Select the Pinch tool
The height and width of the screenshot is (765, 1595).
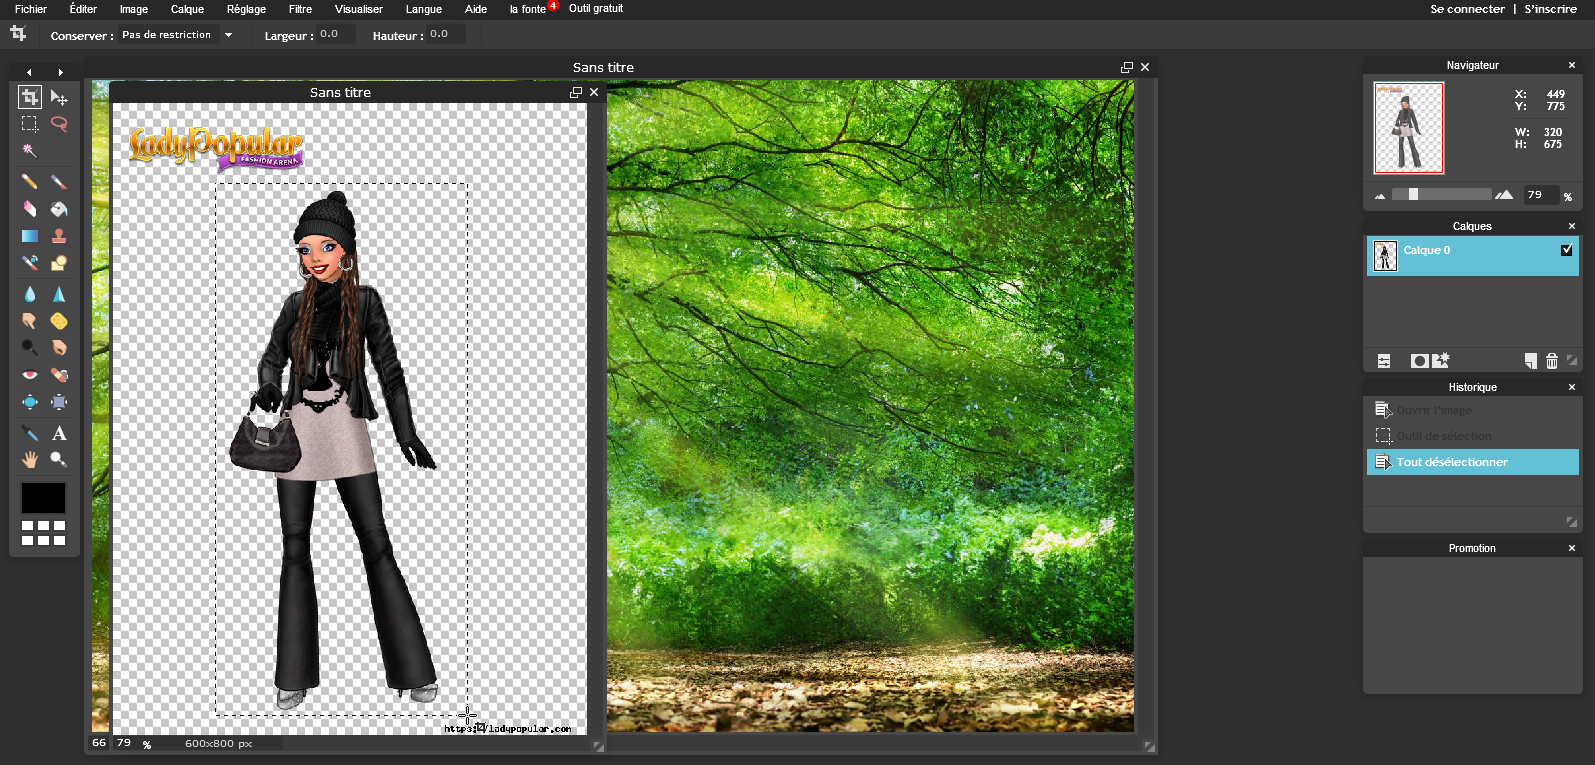(x=59, y=402)
